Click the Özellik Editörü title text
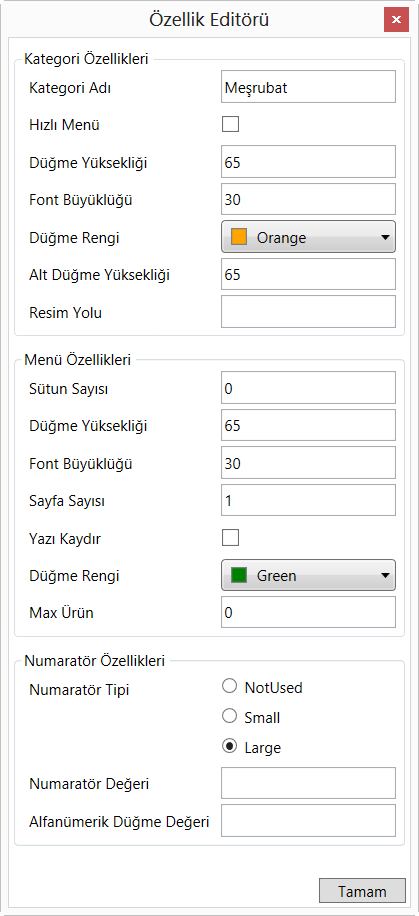This screenshot has width=419, height=916. (x=209, y=20)
